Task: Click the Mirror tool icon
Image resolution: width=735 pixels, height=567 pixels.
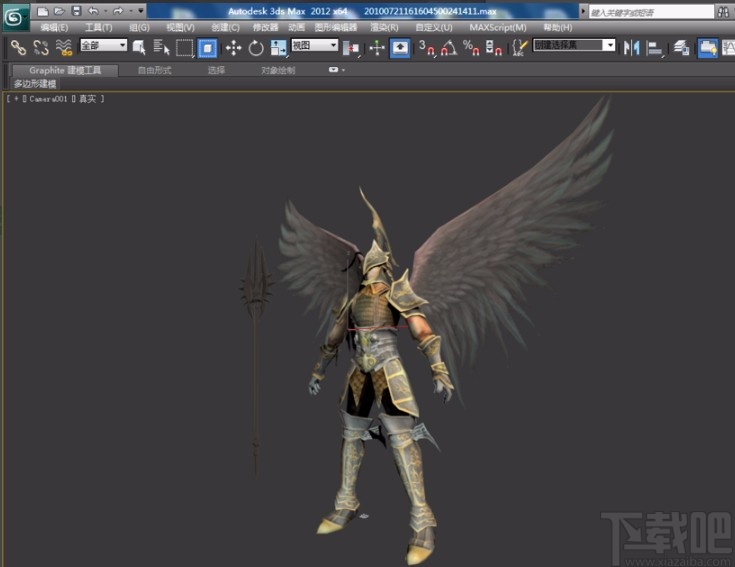Action: [x=632, y=48]
